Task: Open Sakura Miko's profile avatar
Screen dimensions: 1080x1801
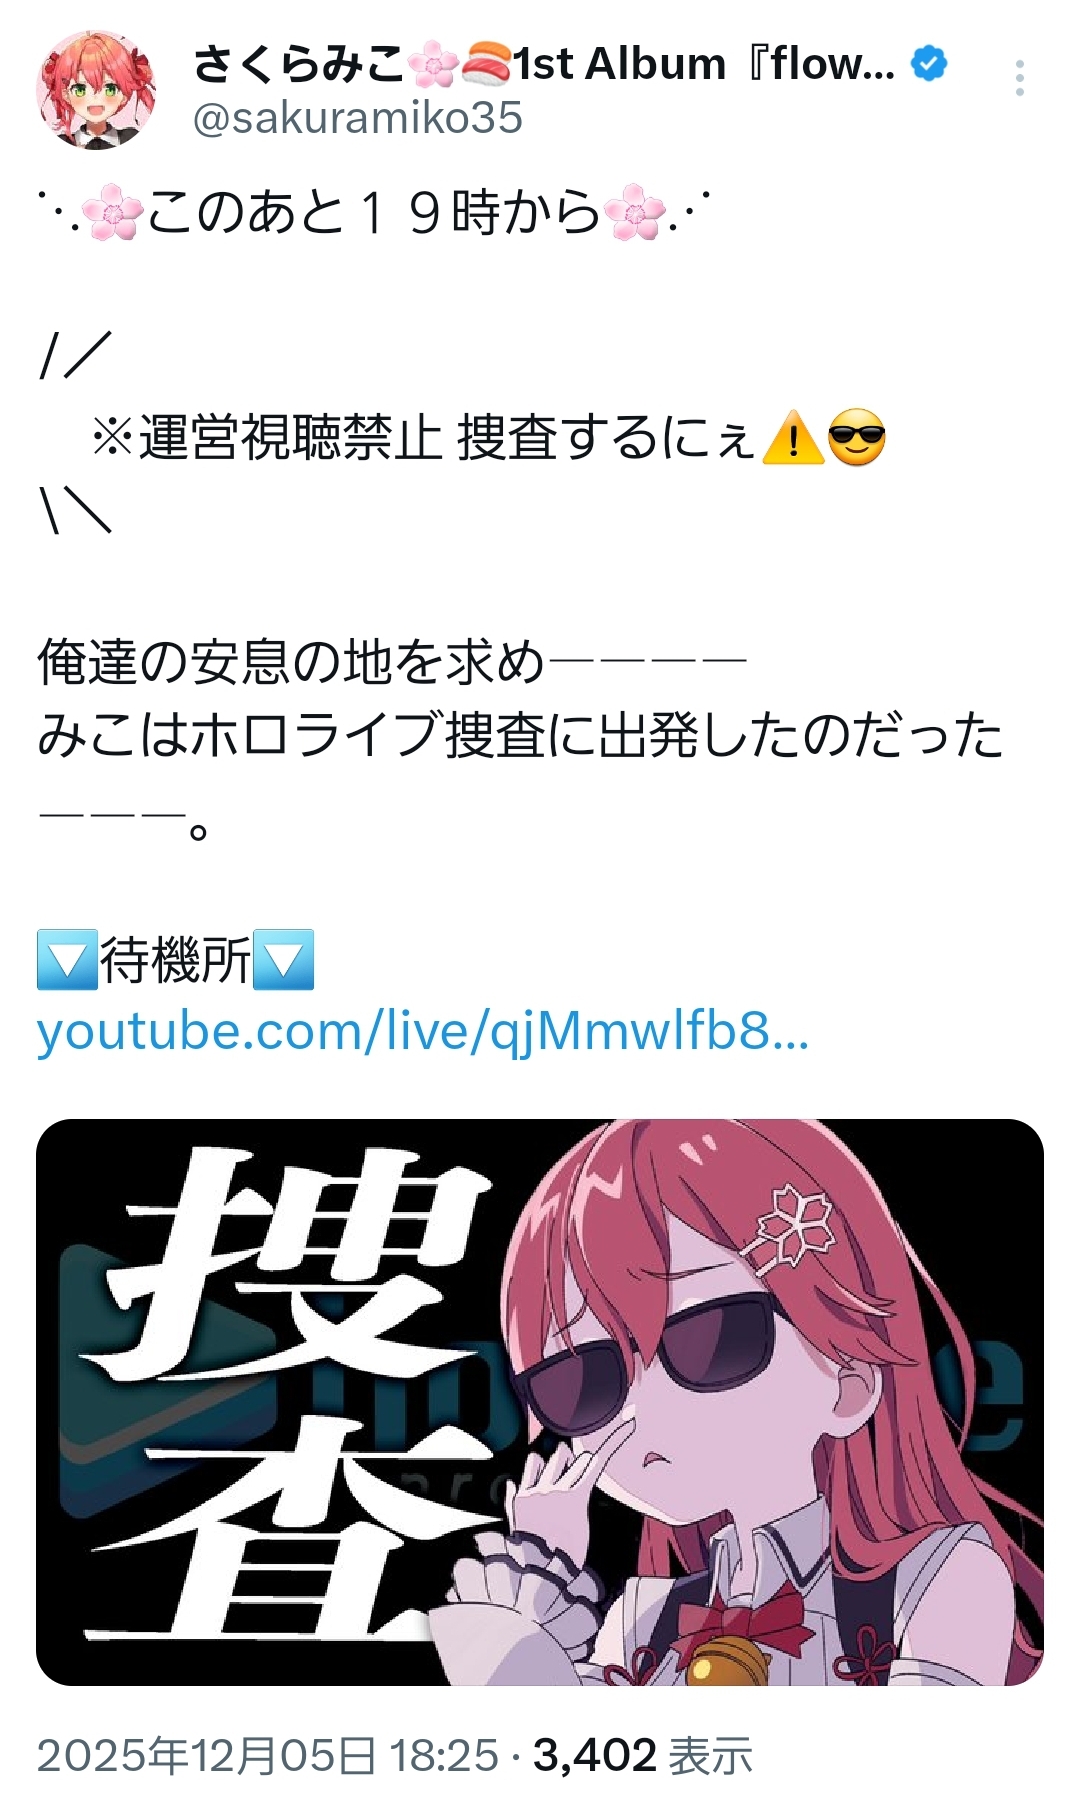Action: [x=96, y=90]
